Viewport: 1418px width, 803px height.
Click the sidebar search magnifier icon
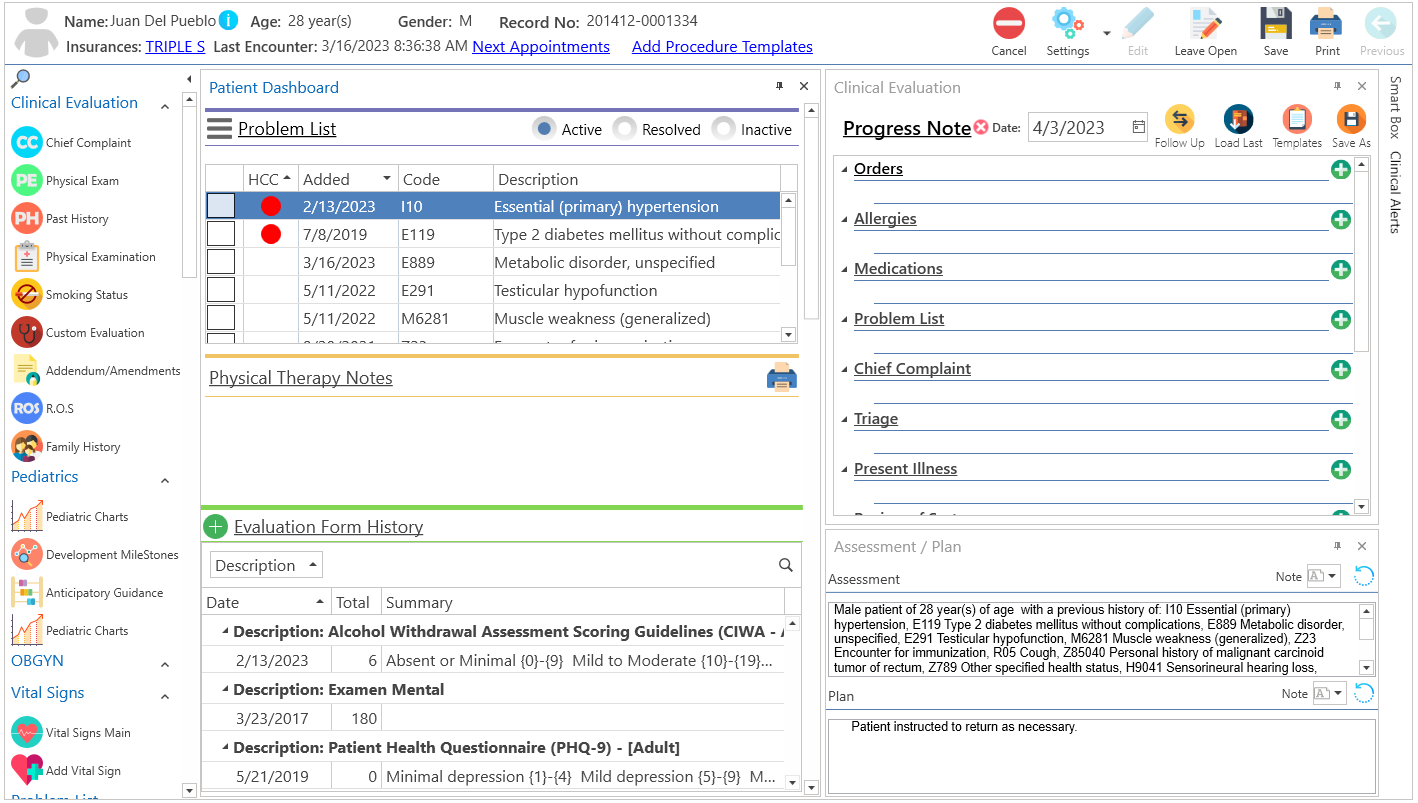(20, 78)
